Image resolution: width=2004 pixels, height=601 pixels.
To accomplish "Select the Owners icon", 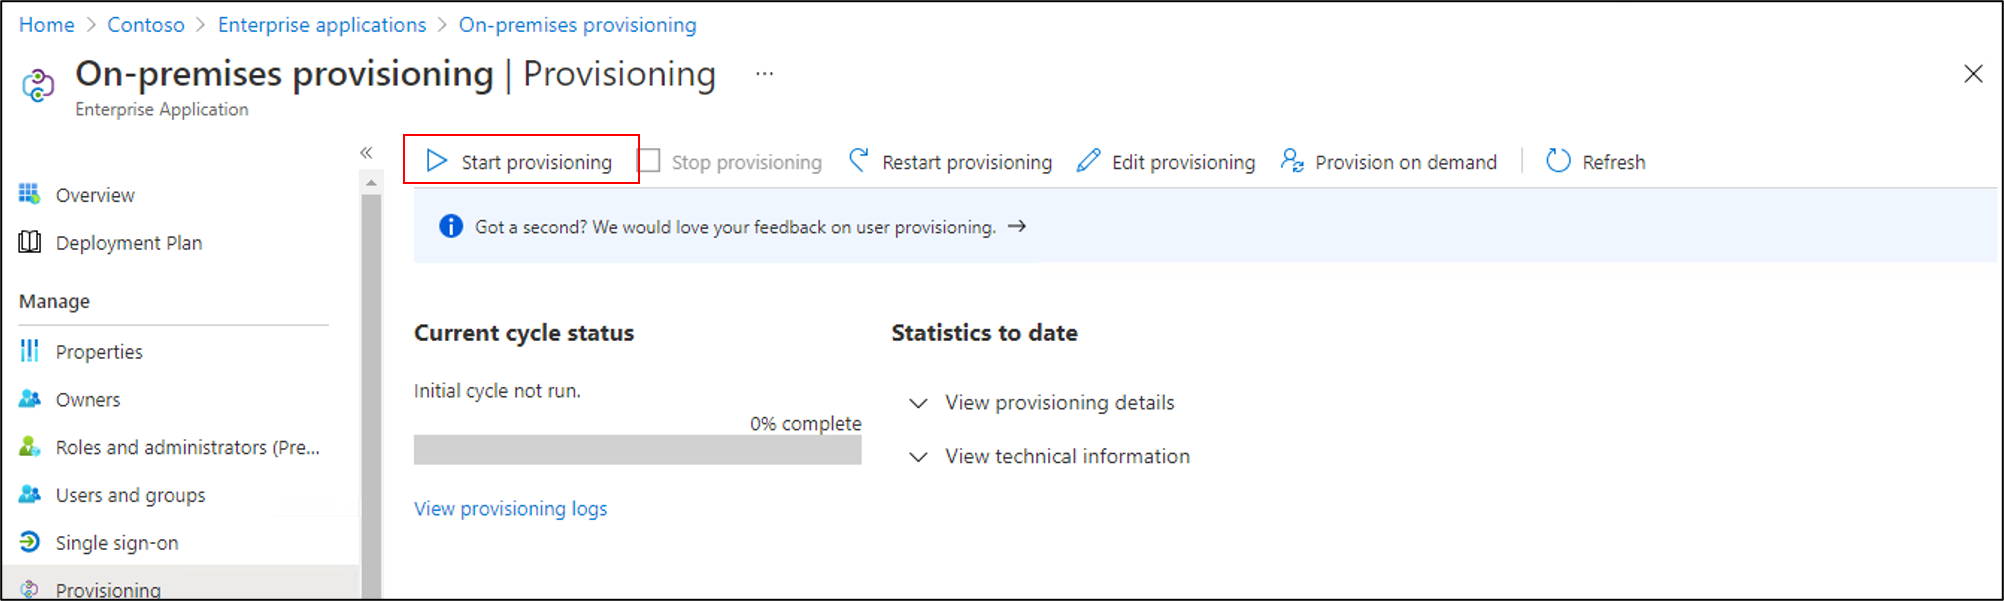I will coord(30,399).
